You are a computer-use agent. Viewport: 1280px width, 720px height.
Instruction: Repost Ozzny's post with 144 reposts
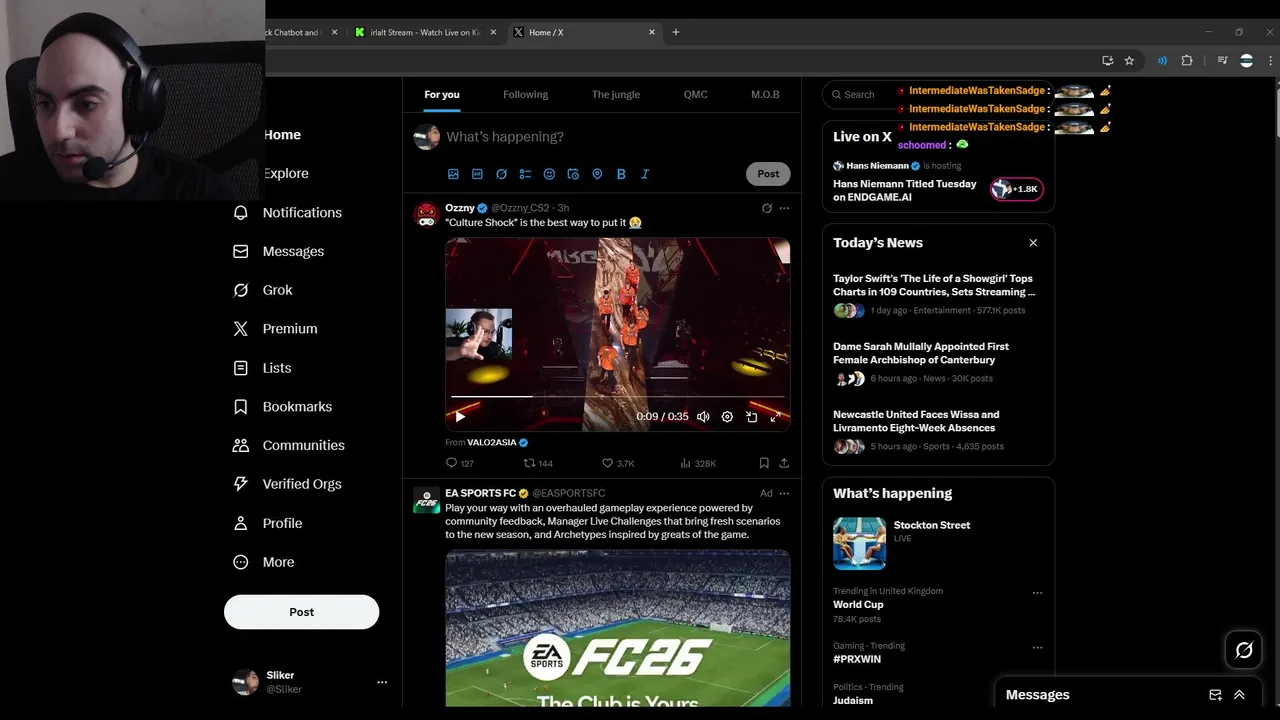click(x=539, y=463)
